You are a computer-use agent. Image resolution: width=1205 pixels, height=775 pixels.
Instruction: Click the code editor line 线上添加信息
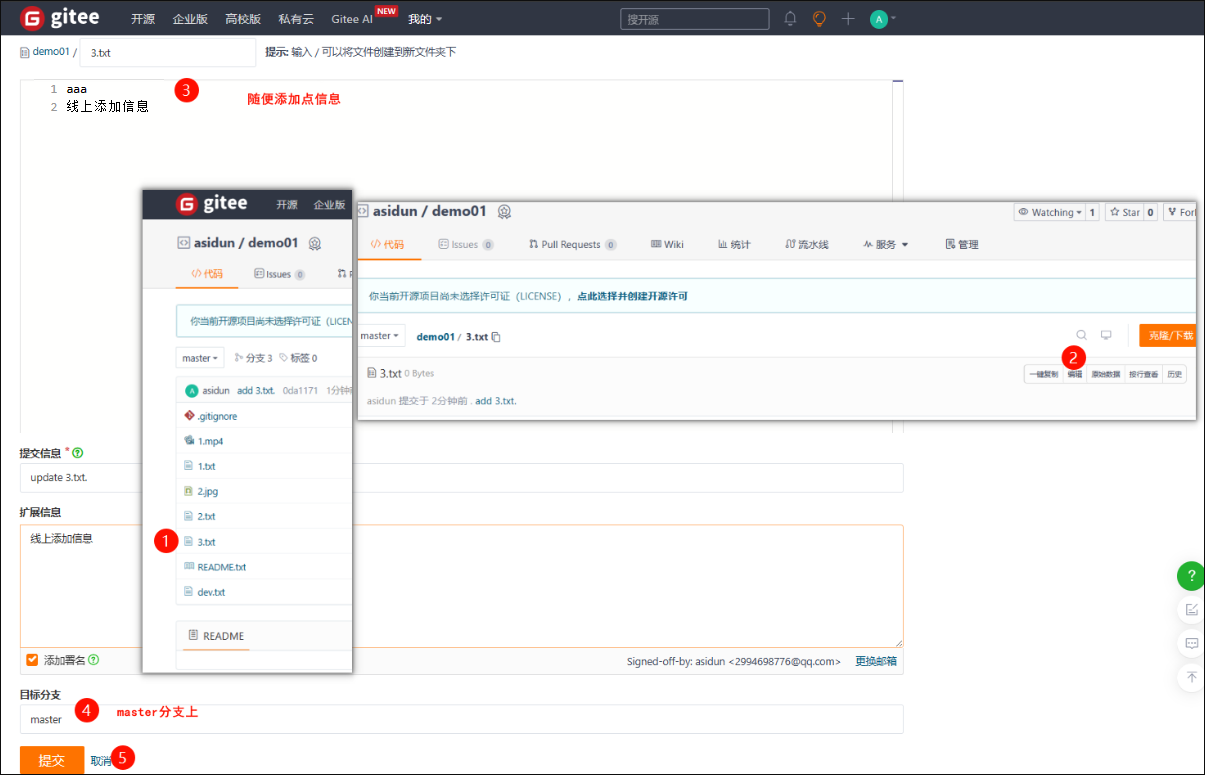(x=107, y=106)
